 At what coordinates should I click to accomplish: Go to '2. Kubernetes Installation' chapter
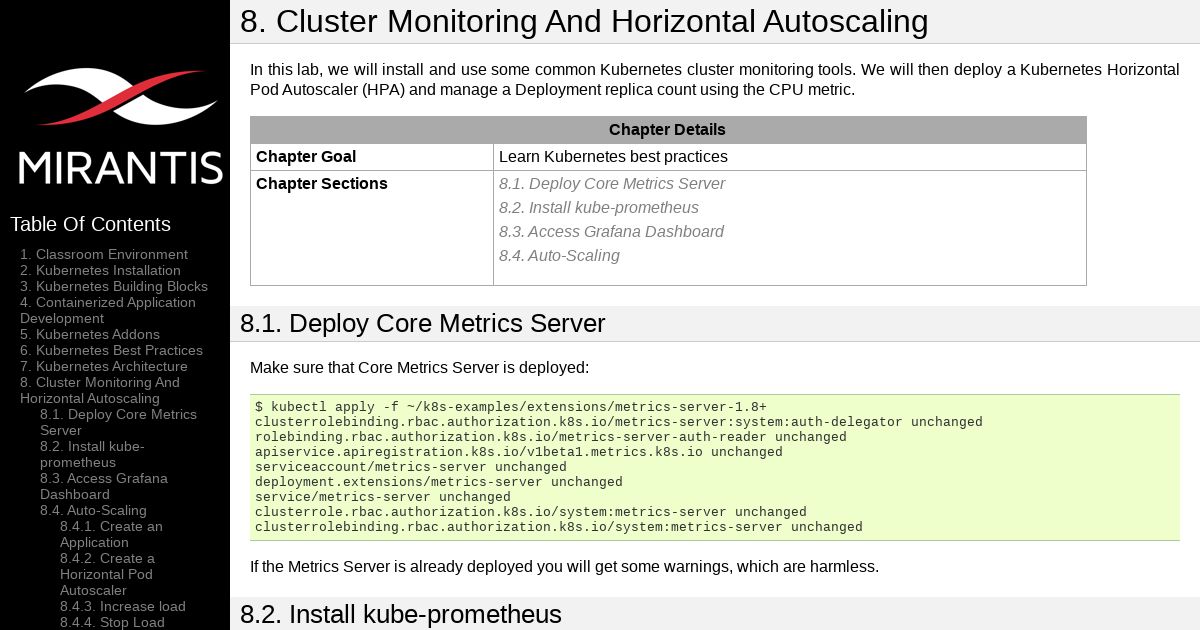(100, 270)
